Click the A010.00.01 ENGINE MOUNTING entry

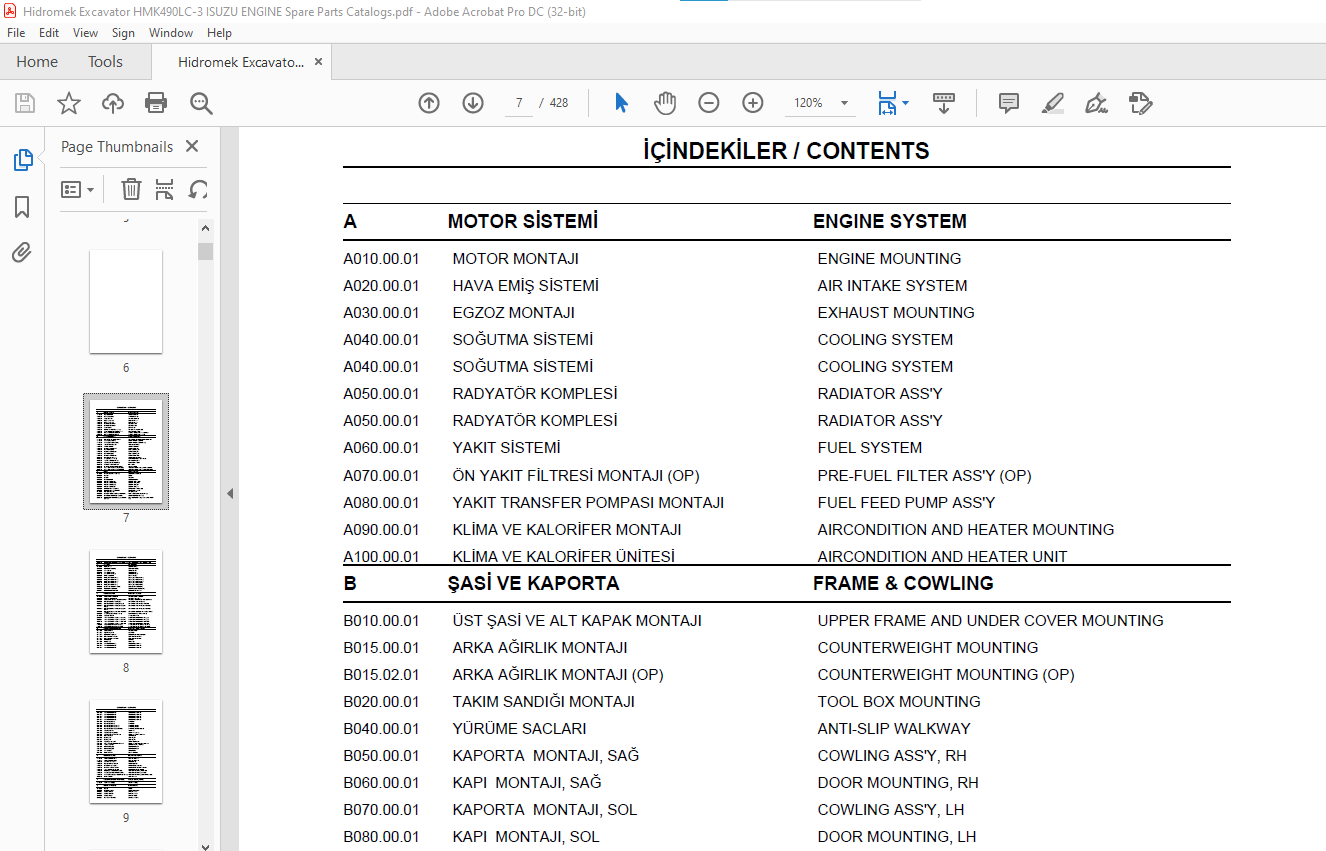pyautogui.click(x=652, y=258)
